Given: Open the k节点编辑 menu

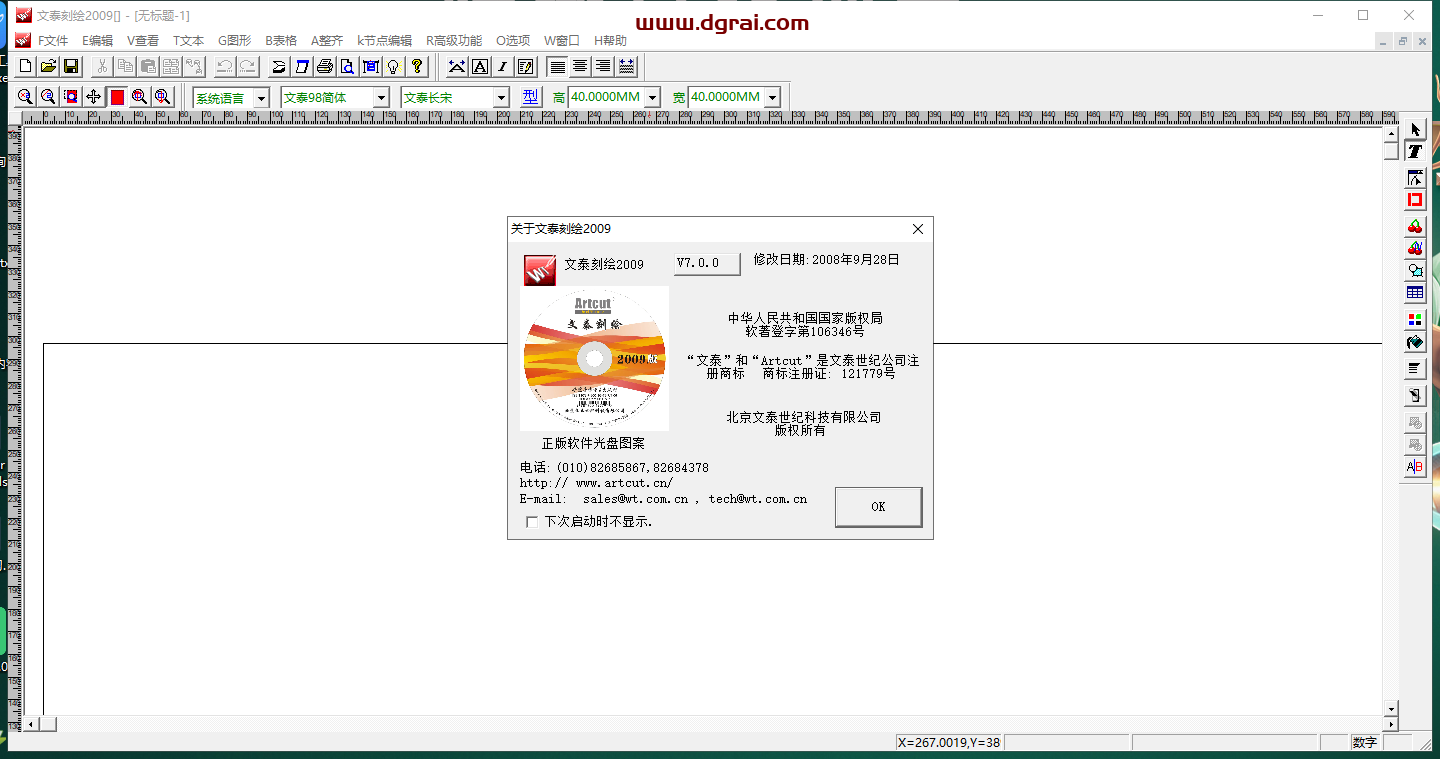Looking at the screenshot, I should 384,41.
